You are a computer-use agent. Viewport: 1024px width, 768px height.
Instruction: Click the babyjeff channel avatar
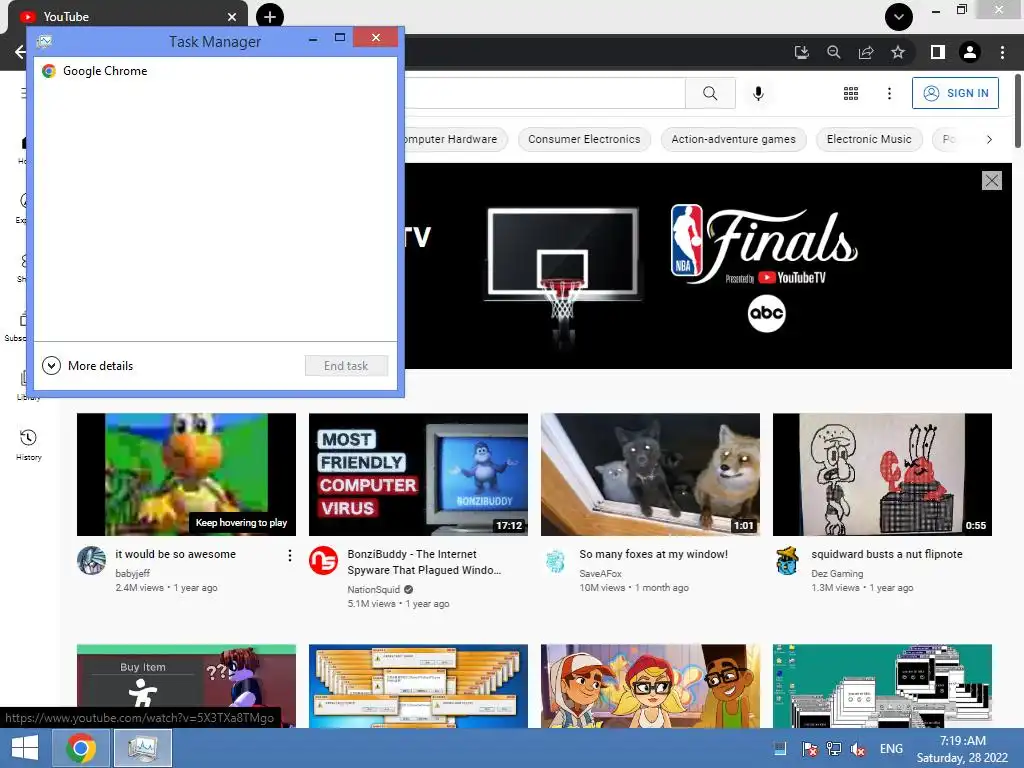click(x=91, y=560)
